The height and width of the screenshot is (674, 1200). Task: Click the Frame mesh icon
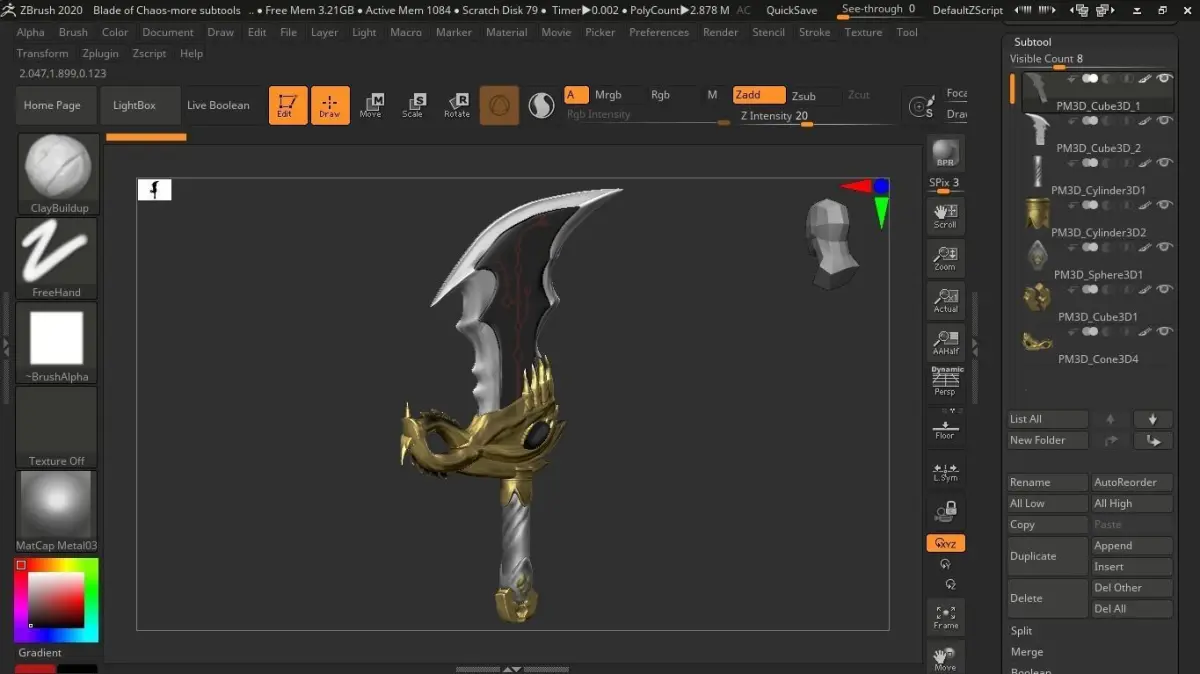coord(945,616)
